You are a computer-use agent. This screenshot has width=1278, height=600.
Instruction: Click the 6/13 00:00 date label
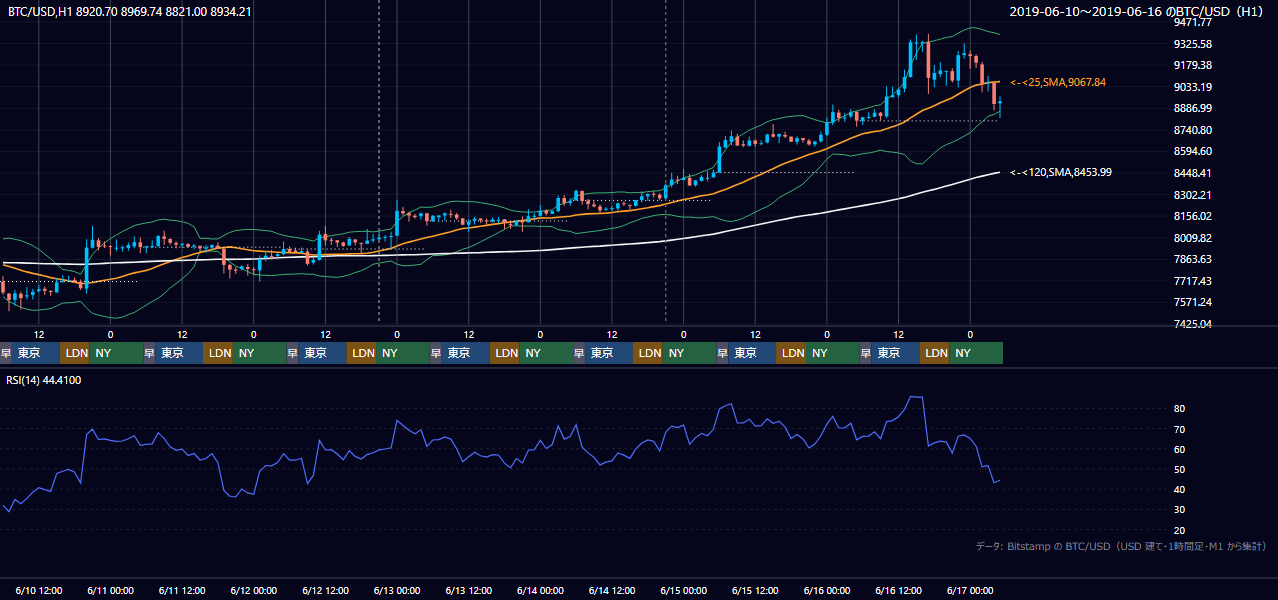point(397,590)
